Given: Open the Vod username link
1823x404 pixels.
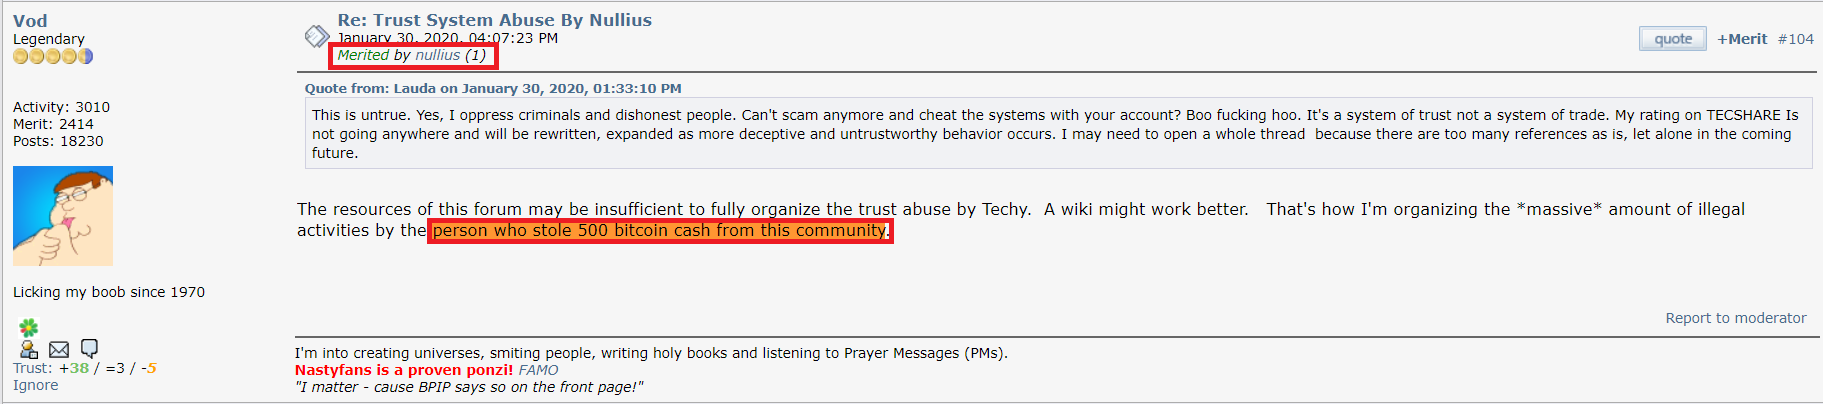Looking at the screenshot, I should [30, 21].
